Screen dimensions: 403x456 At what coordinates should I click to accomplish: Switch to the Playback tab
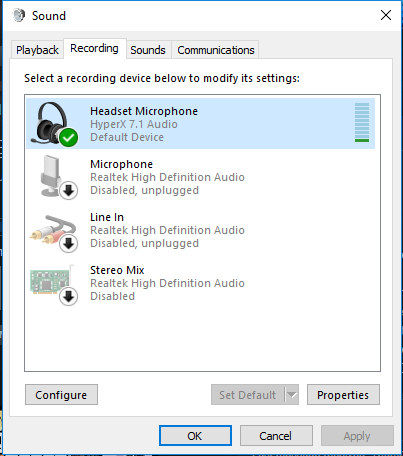37,50
